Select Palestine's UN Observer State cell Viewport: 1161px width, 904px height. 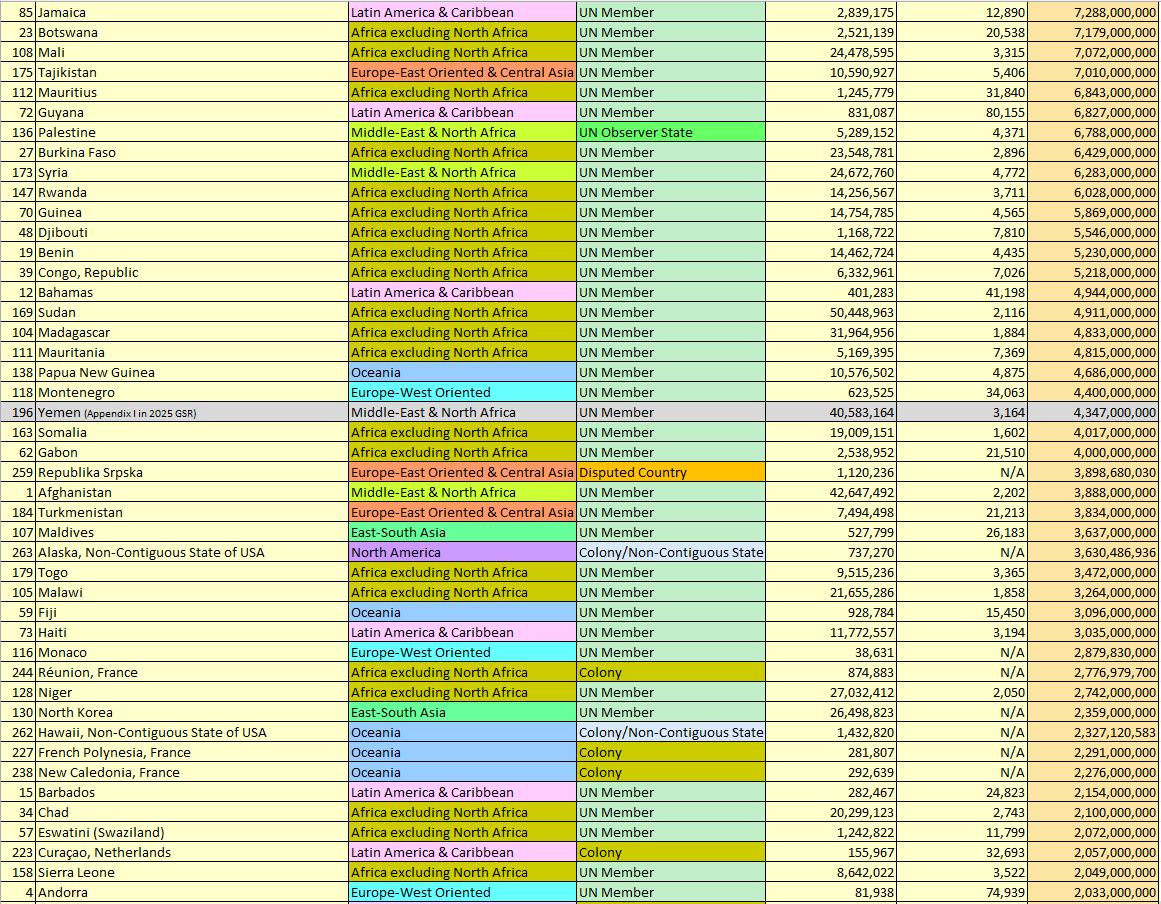pos(671,133)
